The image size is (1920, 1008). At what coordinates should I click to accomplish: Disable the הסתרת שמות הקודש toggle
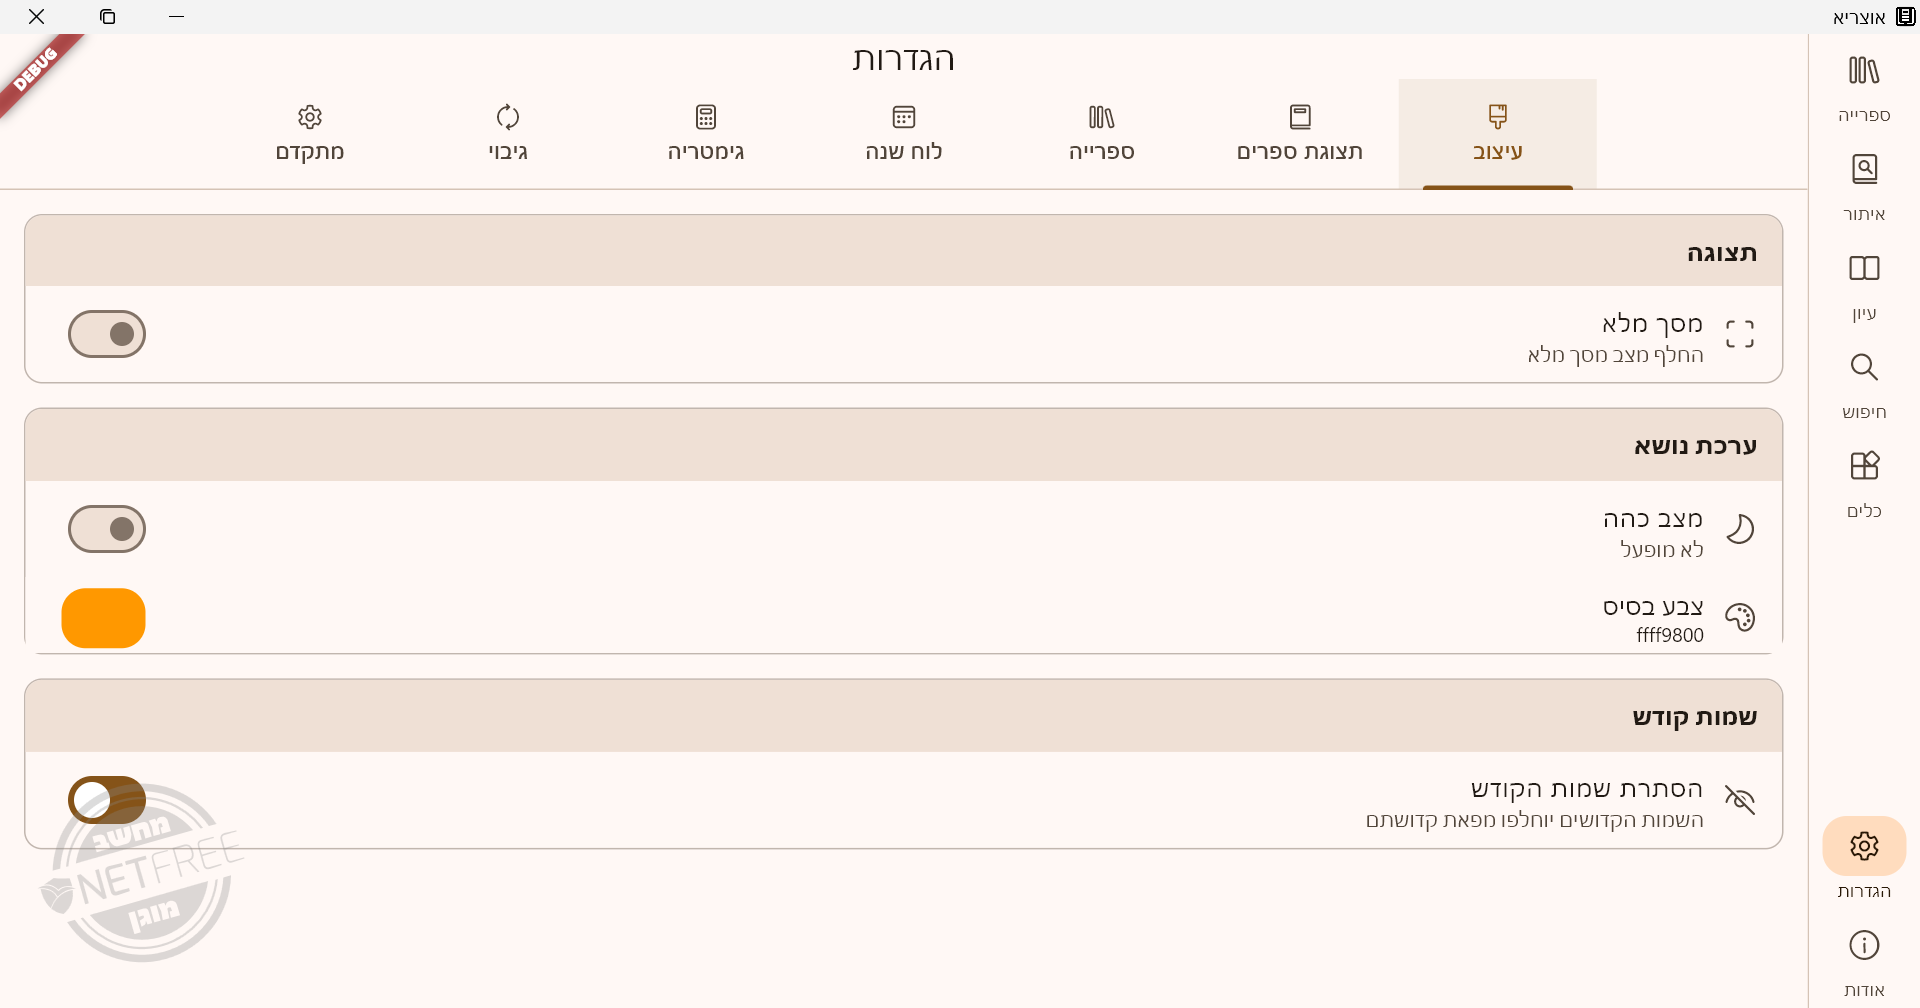click(107, 800)
